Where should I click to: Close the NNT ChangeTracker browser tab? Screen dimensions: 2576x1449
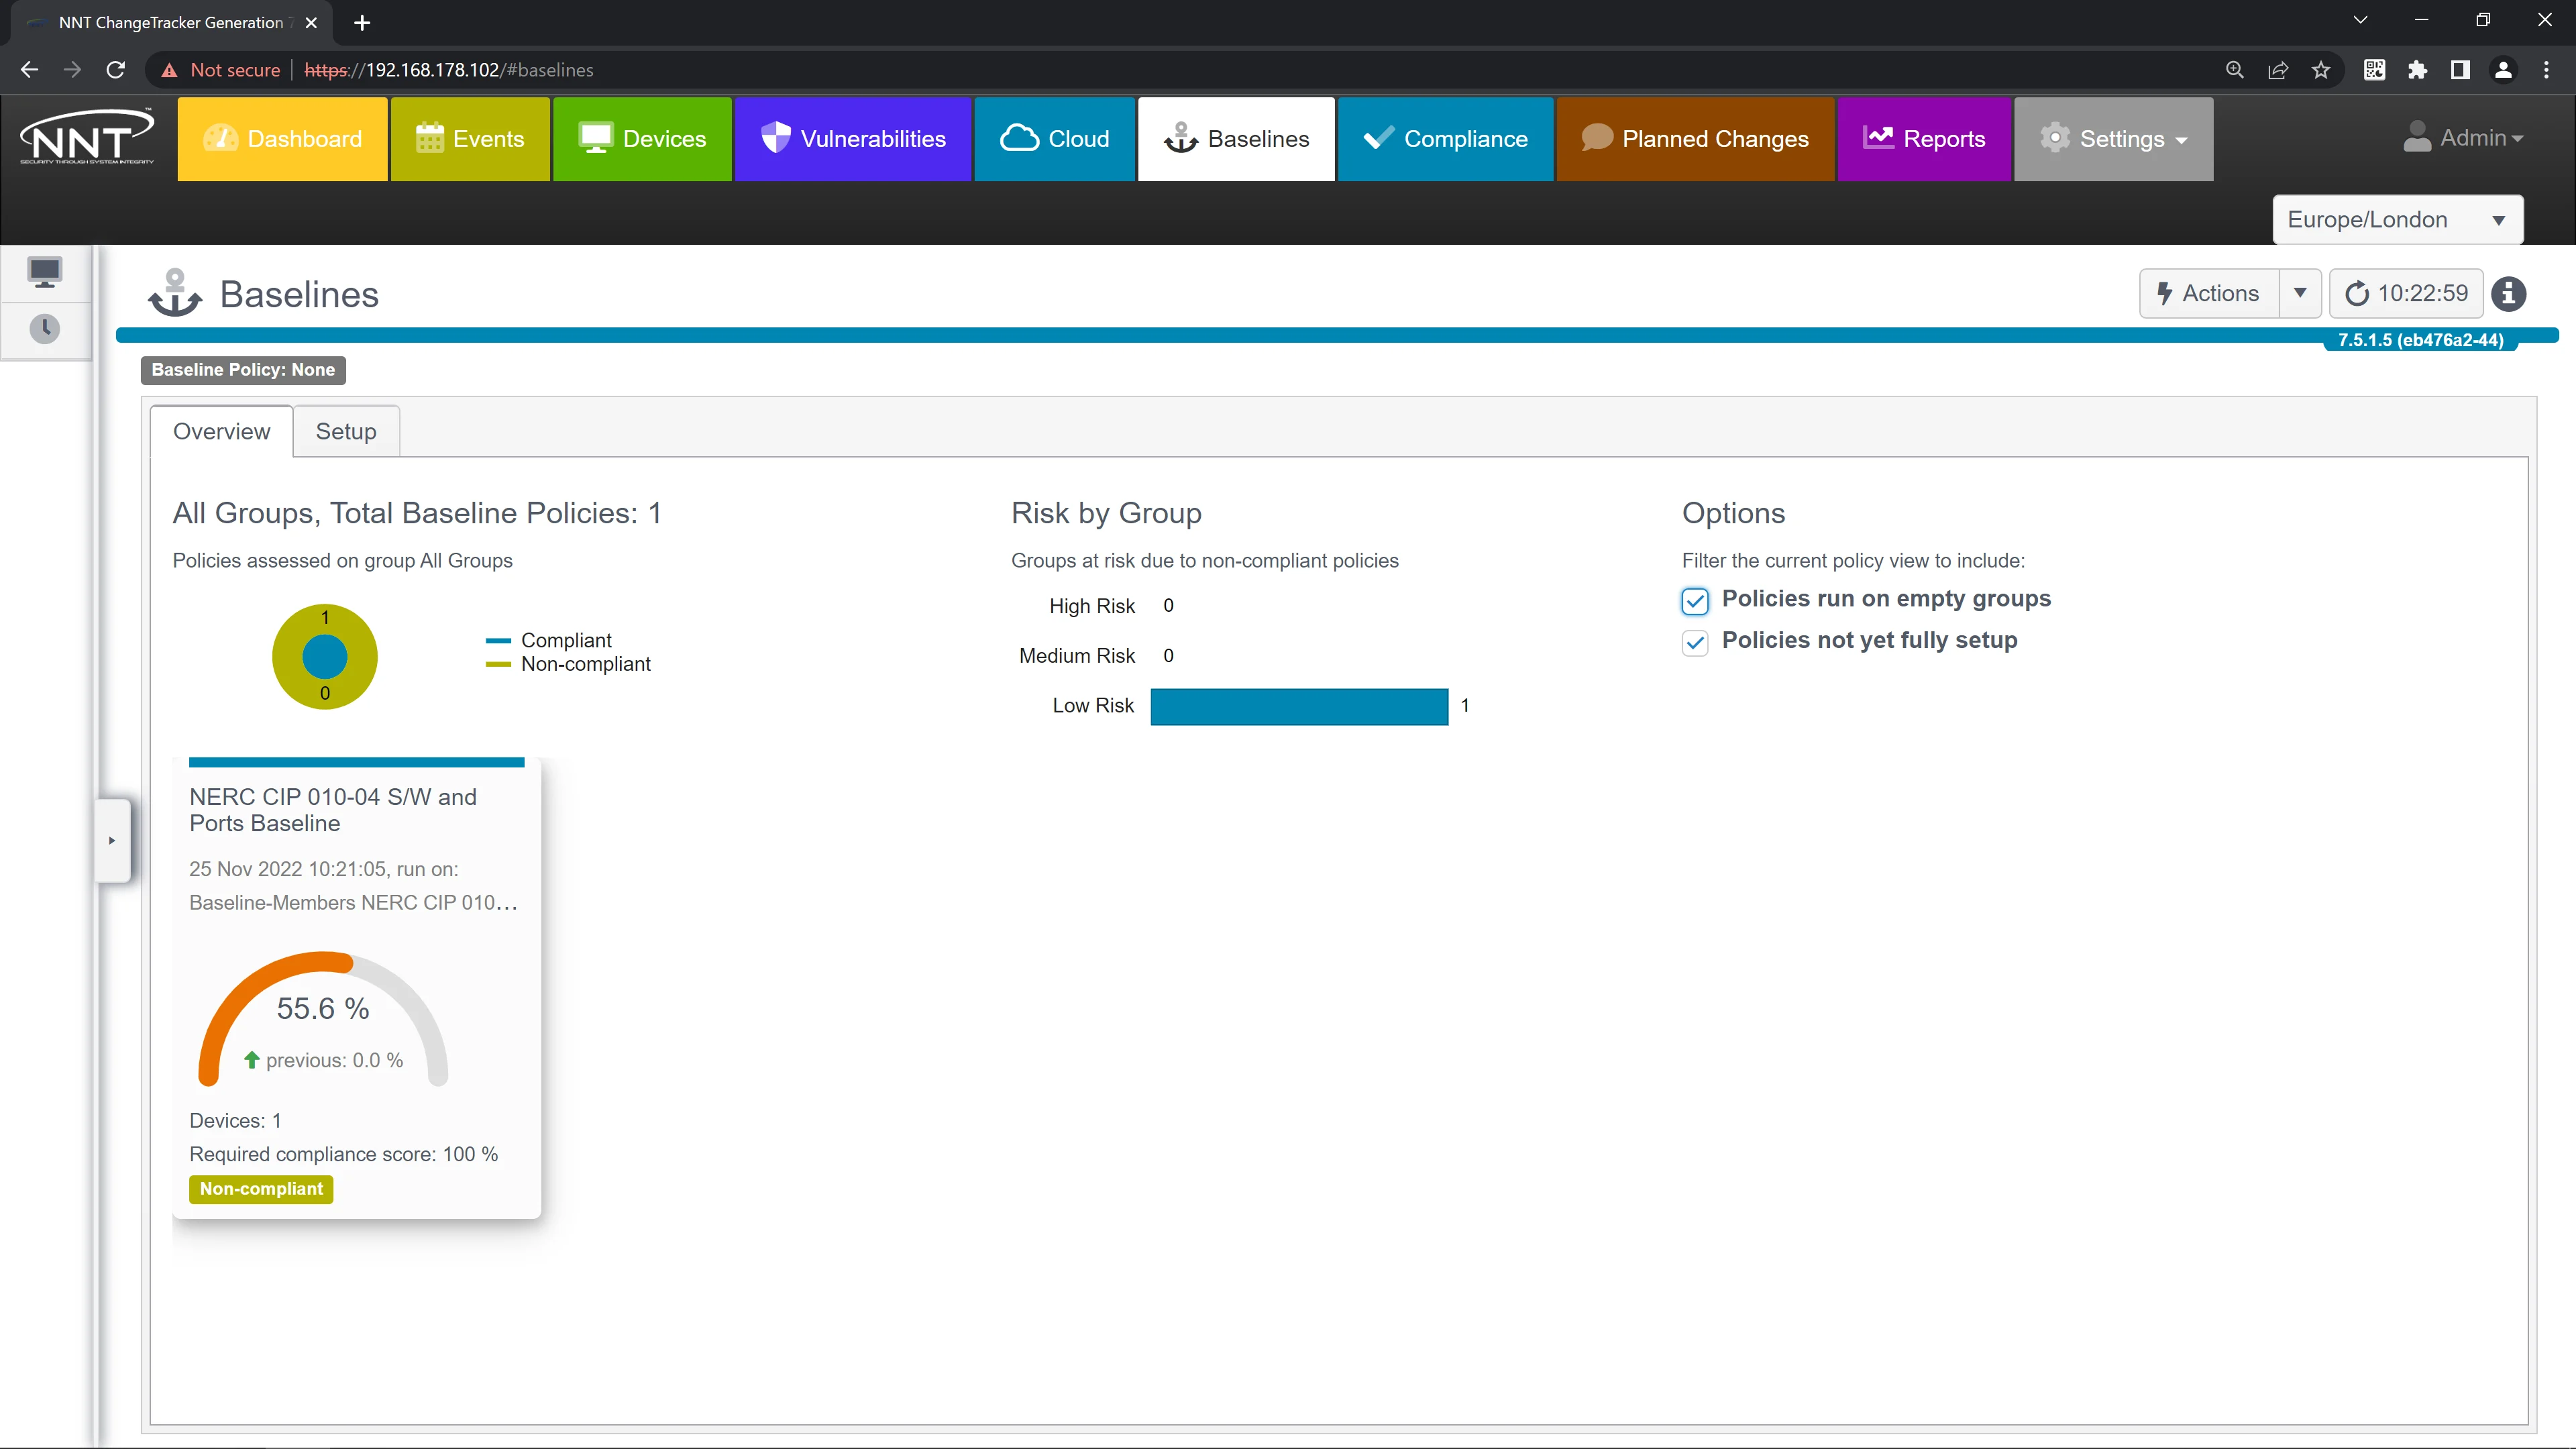click(x=311, y=22)
